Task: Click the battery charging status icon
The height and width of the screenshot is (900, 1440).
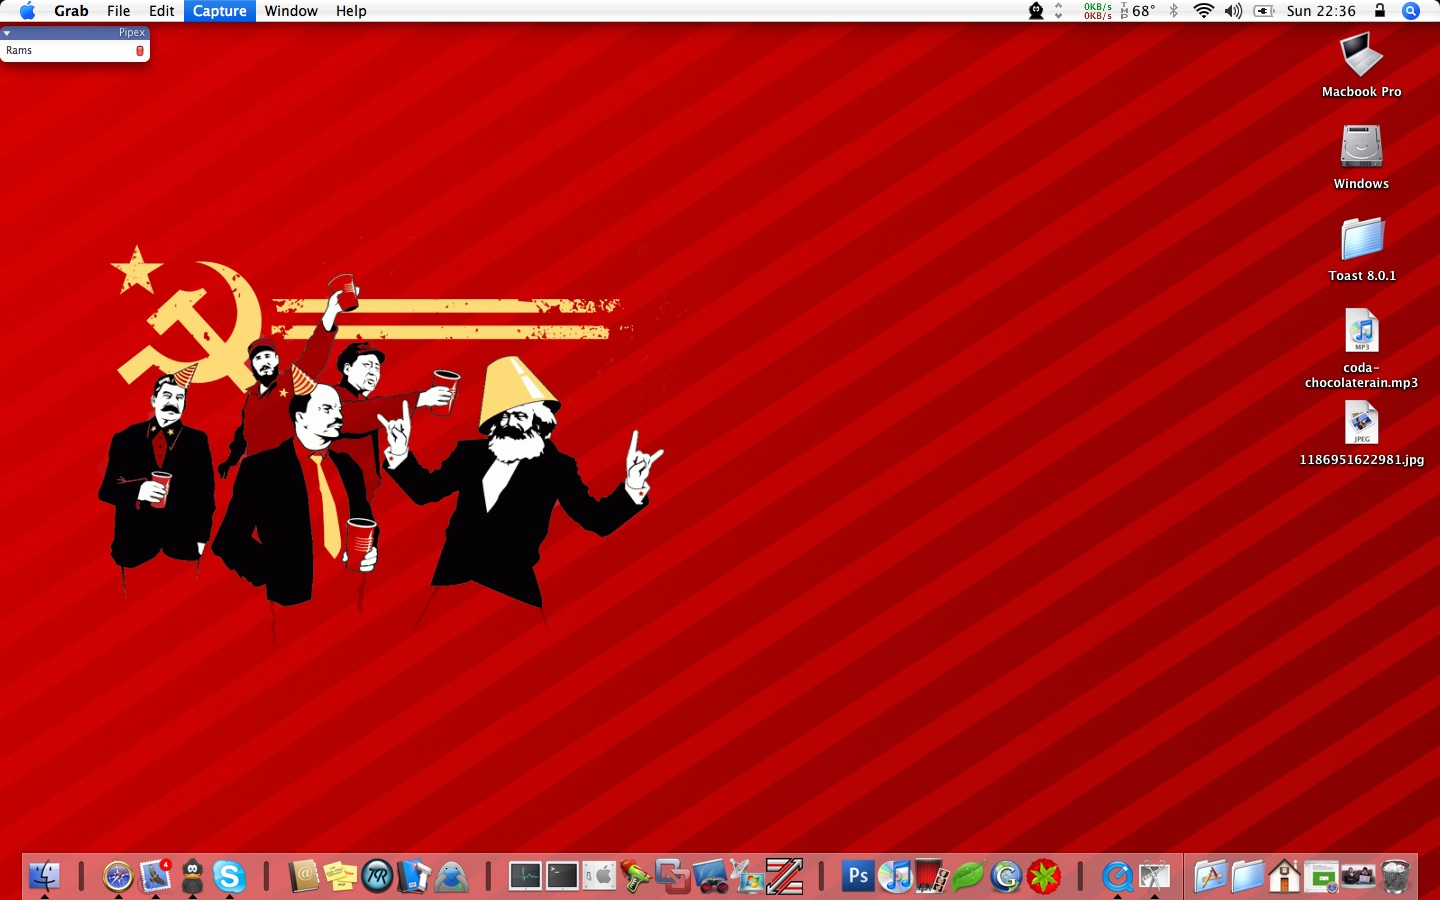Action: 1264,11
